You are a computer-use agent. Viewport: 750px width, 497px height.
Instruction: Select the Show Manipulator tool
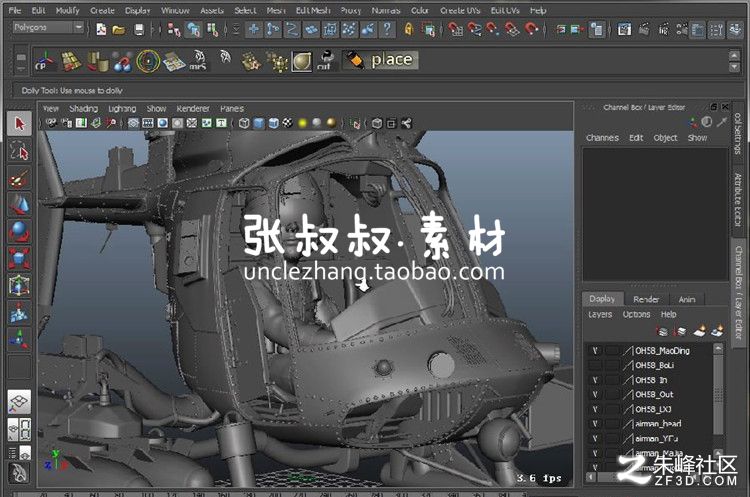pos(20,339)
